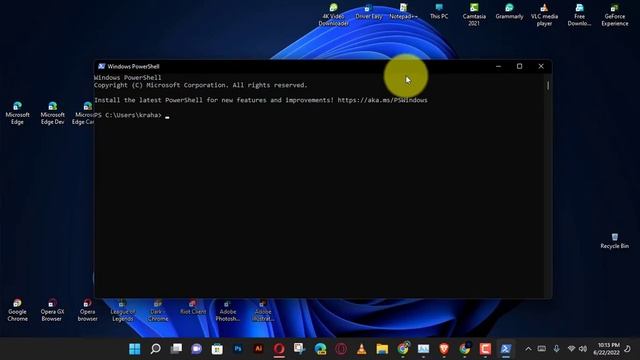Open File Explorer from the taskbar
Screen dimensions: 640x360
(x=382, y=349)
